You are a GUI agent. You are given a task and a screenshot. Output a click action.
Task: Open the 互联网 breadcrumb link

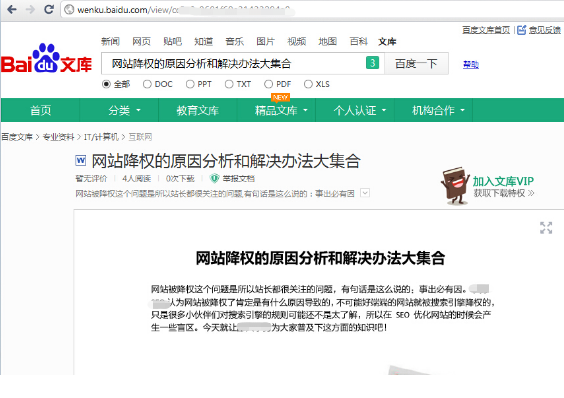[x=140, y=137]
